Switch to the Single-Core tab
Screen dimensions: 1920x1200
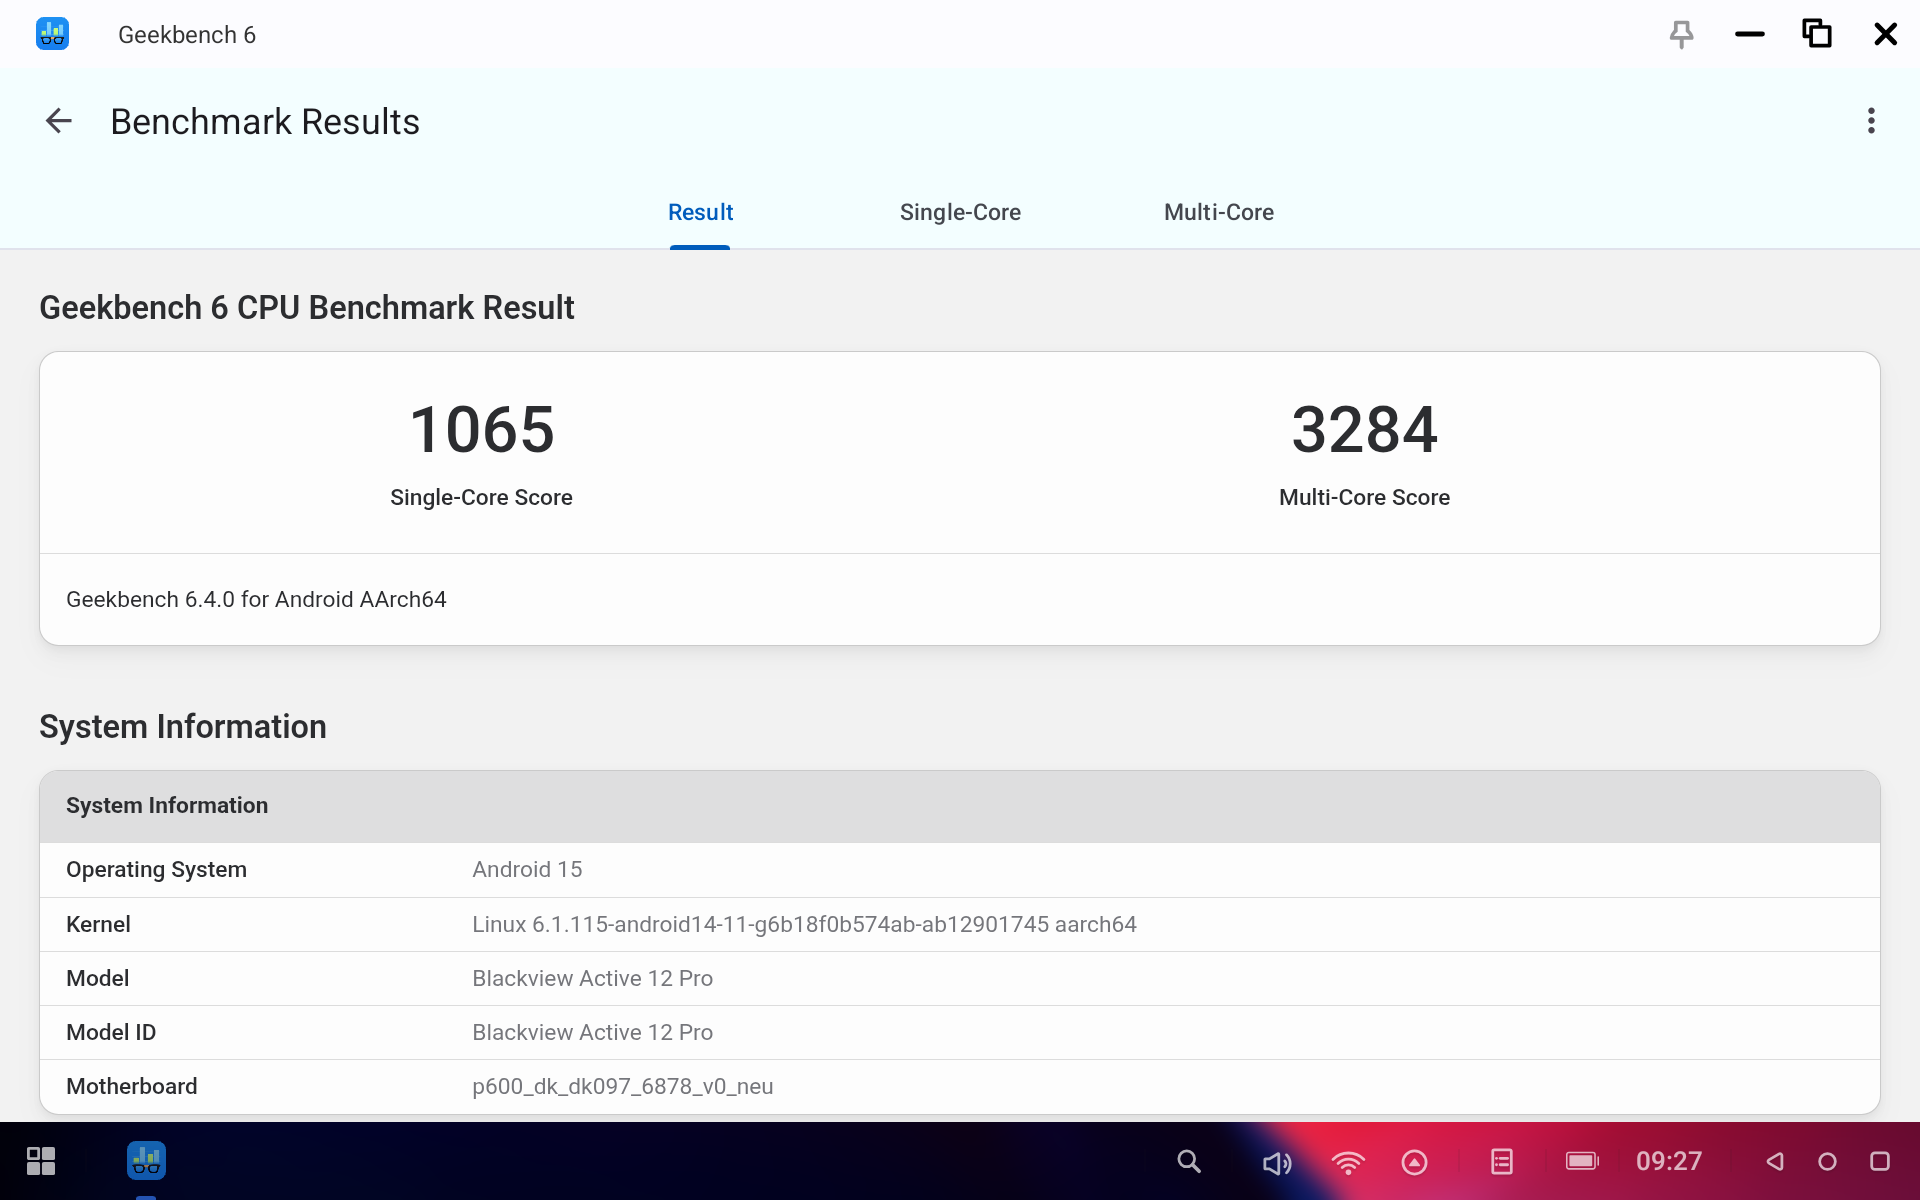(x=959, y=212)
